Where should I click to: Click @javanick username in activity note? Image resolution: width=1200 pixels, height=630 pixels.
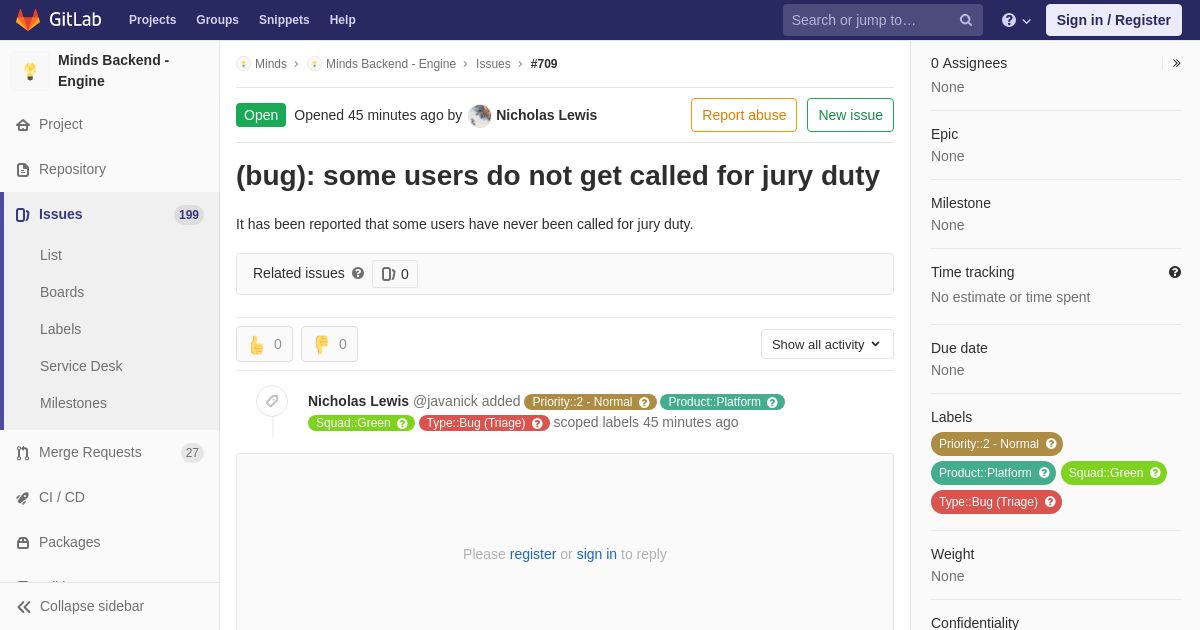[445, 401]
